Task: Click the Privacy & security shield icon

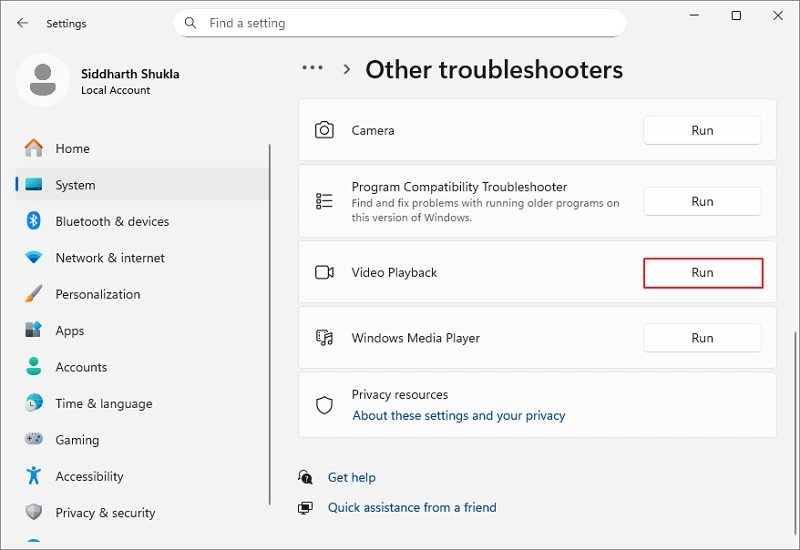Action: point(34,512)
